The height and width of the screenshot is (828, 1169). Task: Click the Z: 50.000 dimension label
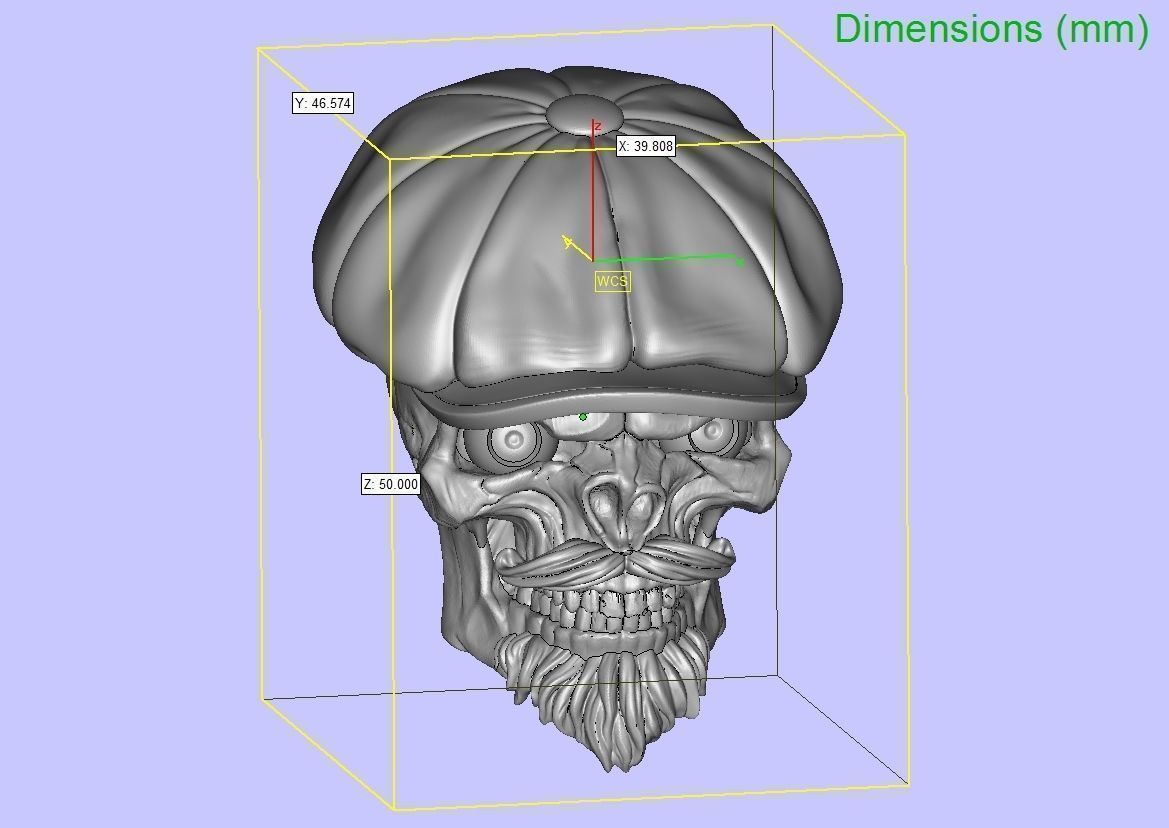(391, 484)
